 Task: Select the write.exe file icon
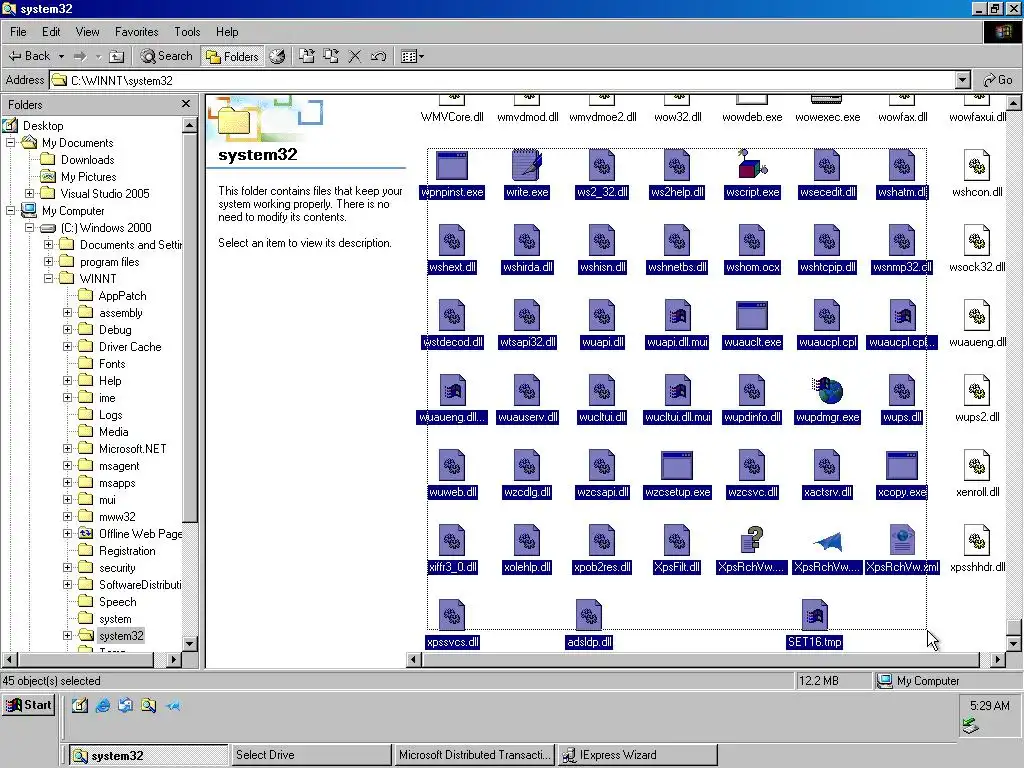527,165
